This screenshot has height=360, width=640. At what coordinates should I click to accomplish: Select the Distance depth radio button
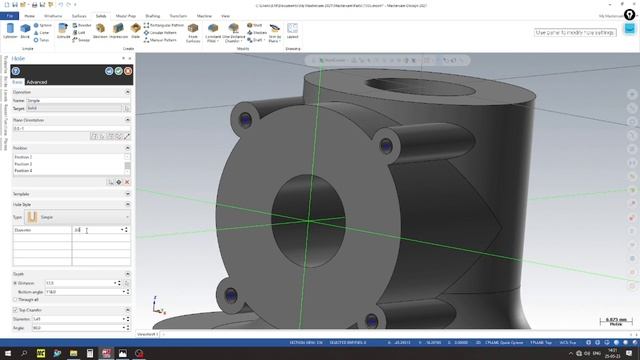click(x=15, y=283)
